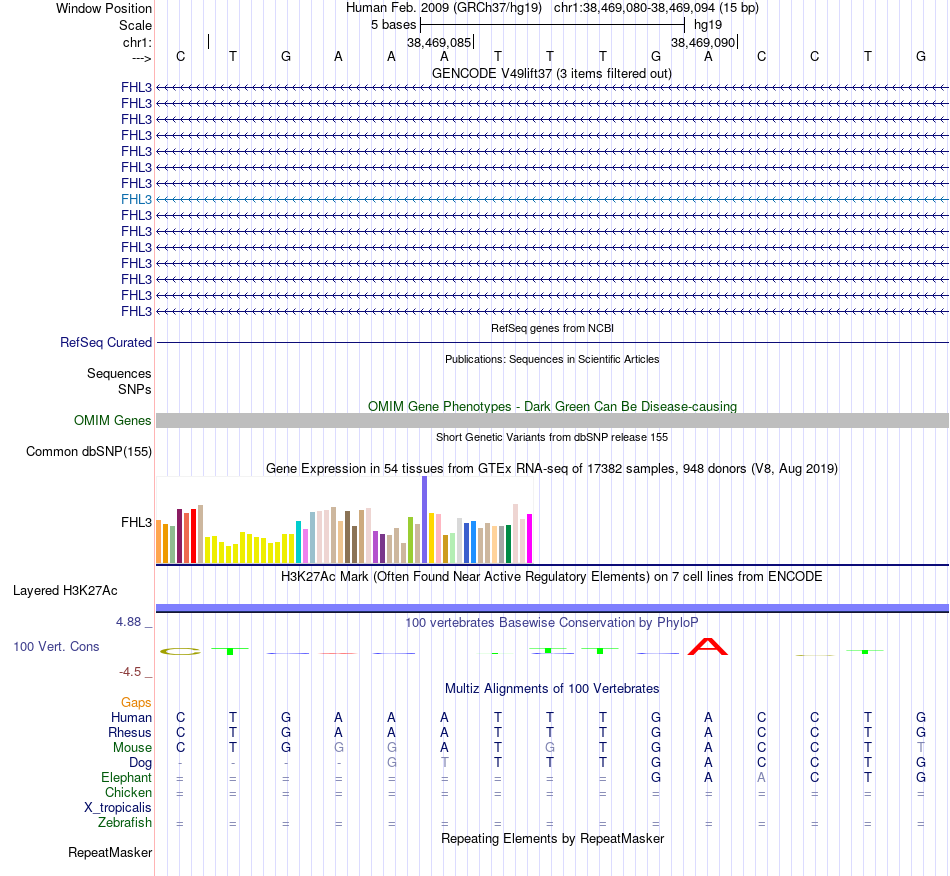Image resolution: width=950 pixels, height=876 pixels.
Task: Open the GTEx Gene Expression in 54 tissues title
Action: [x=552, y=468]
